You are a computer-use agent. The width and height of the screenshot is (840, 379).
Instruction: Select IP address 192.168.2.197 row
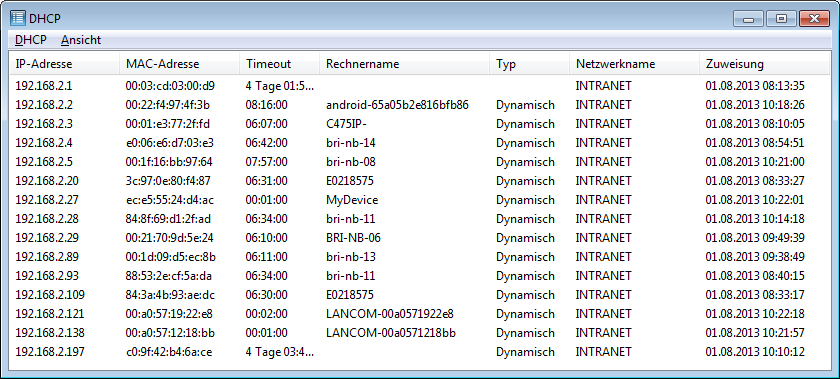tap(420, 352)
